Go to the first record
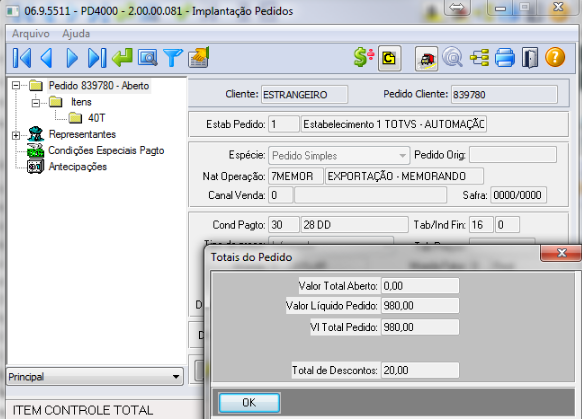Viewport: 582px width, 419px height. coord(22,58)
